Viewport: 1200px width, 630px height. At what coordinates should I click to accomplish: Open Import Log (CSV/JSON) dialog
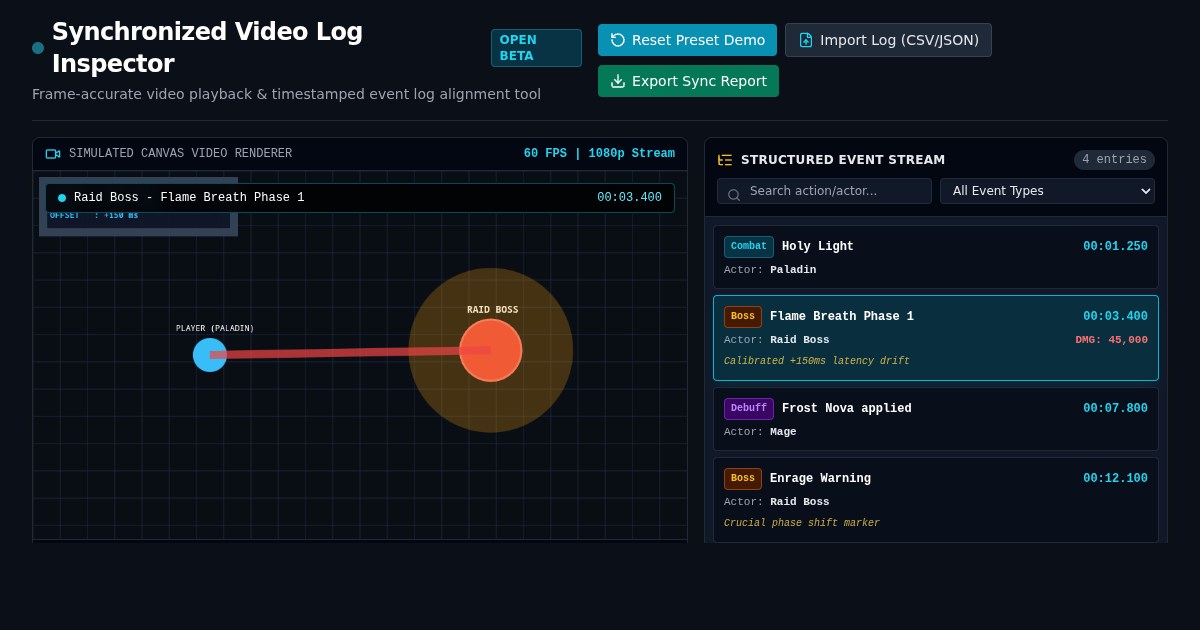pos(888,40)
